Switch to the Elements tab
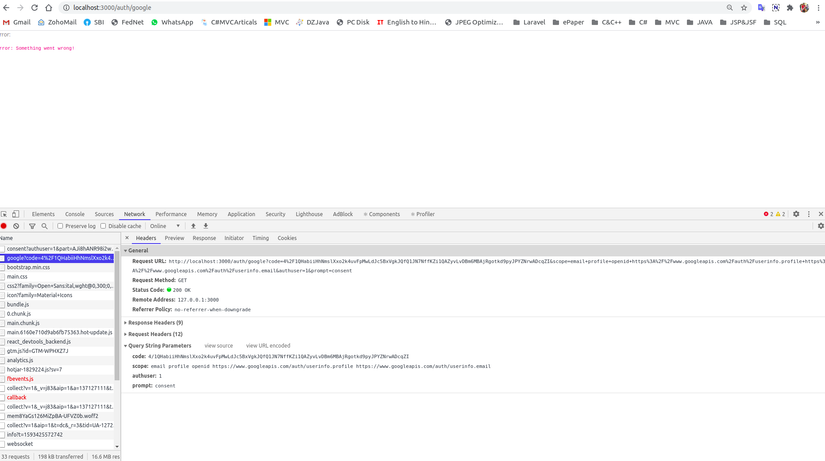Screen dimensions: 825x461 pyautogui.click(x=43, y=214)
